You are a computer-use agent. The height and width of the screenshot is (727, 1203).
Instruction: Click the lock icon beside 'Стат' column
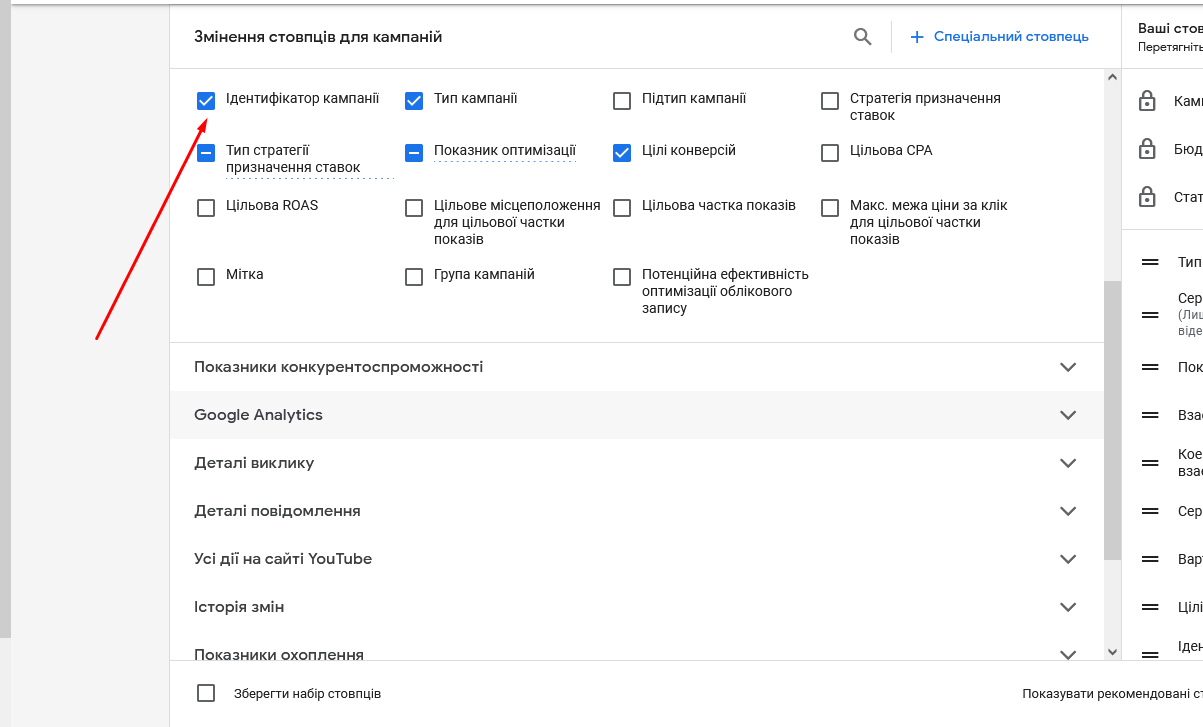tap(1148, 197)
